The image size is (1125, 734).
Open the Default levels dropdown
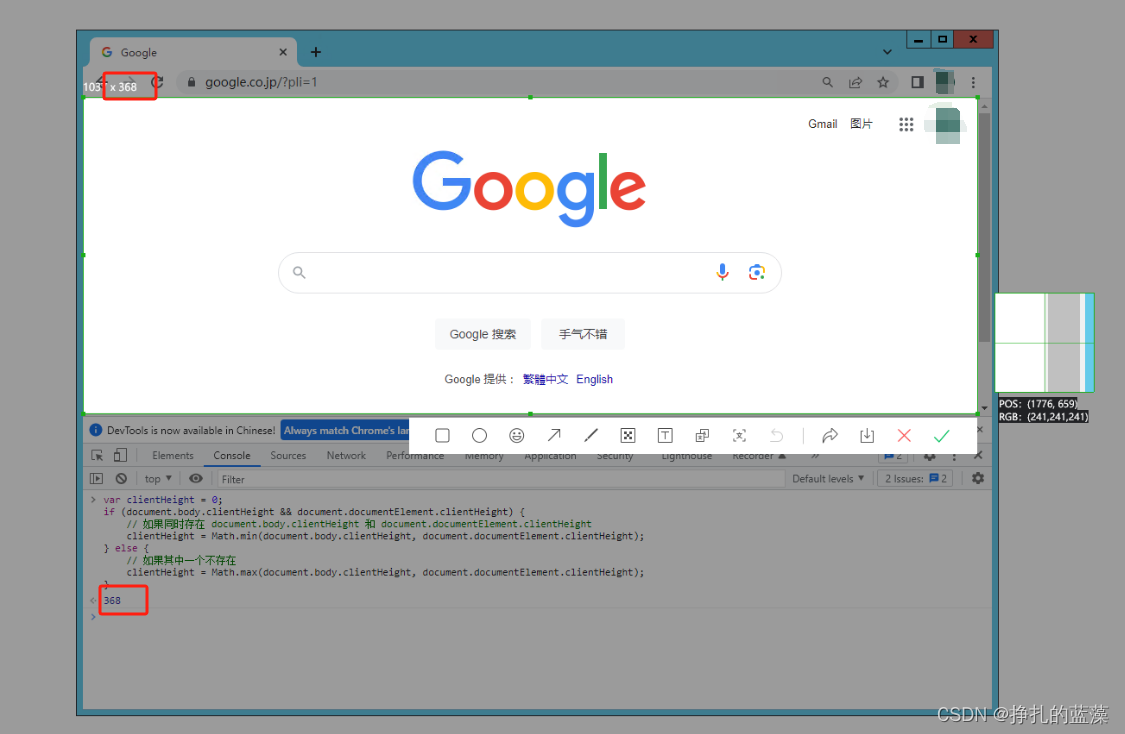point(828,478)
